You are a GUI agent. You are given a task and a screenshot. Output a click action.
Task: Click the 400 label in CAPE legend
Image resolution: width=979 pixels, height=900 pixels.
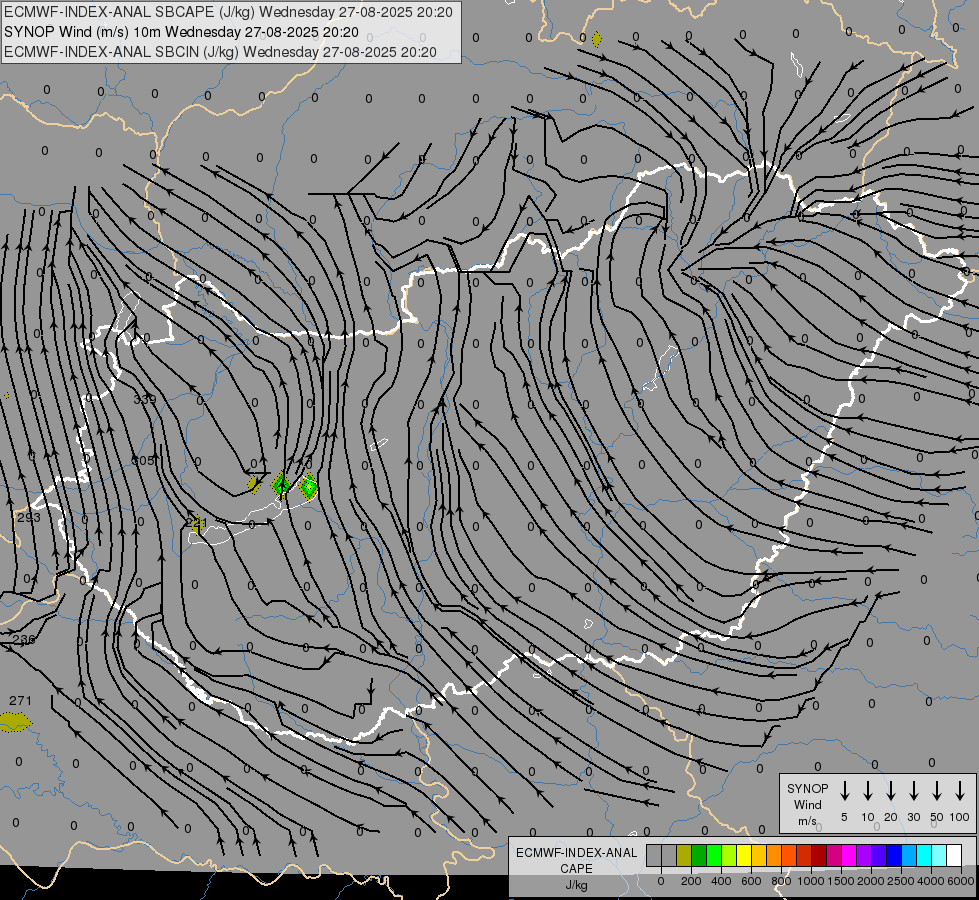coord(721,881)
